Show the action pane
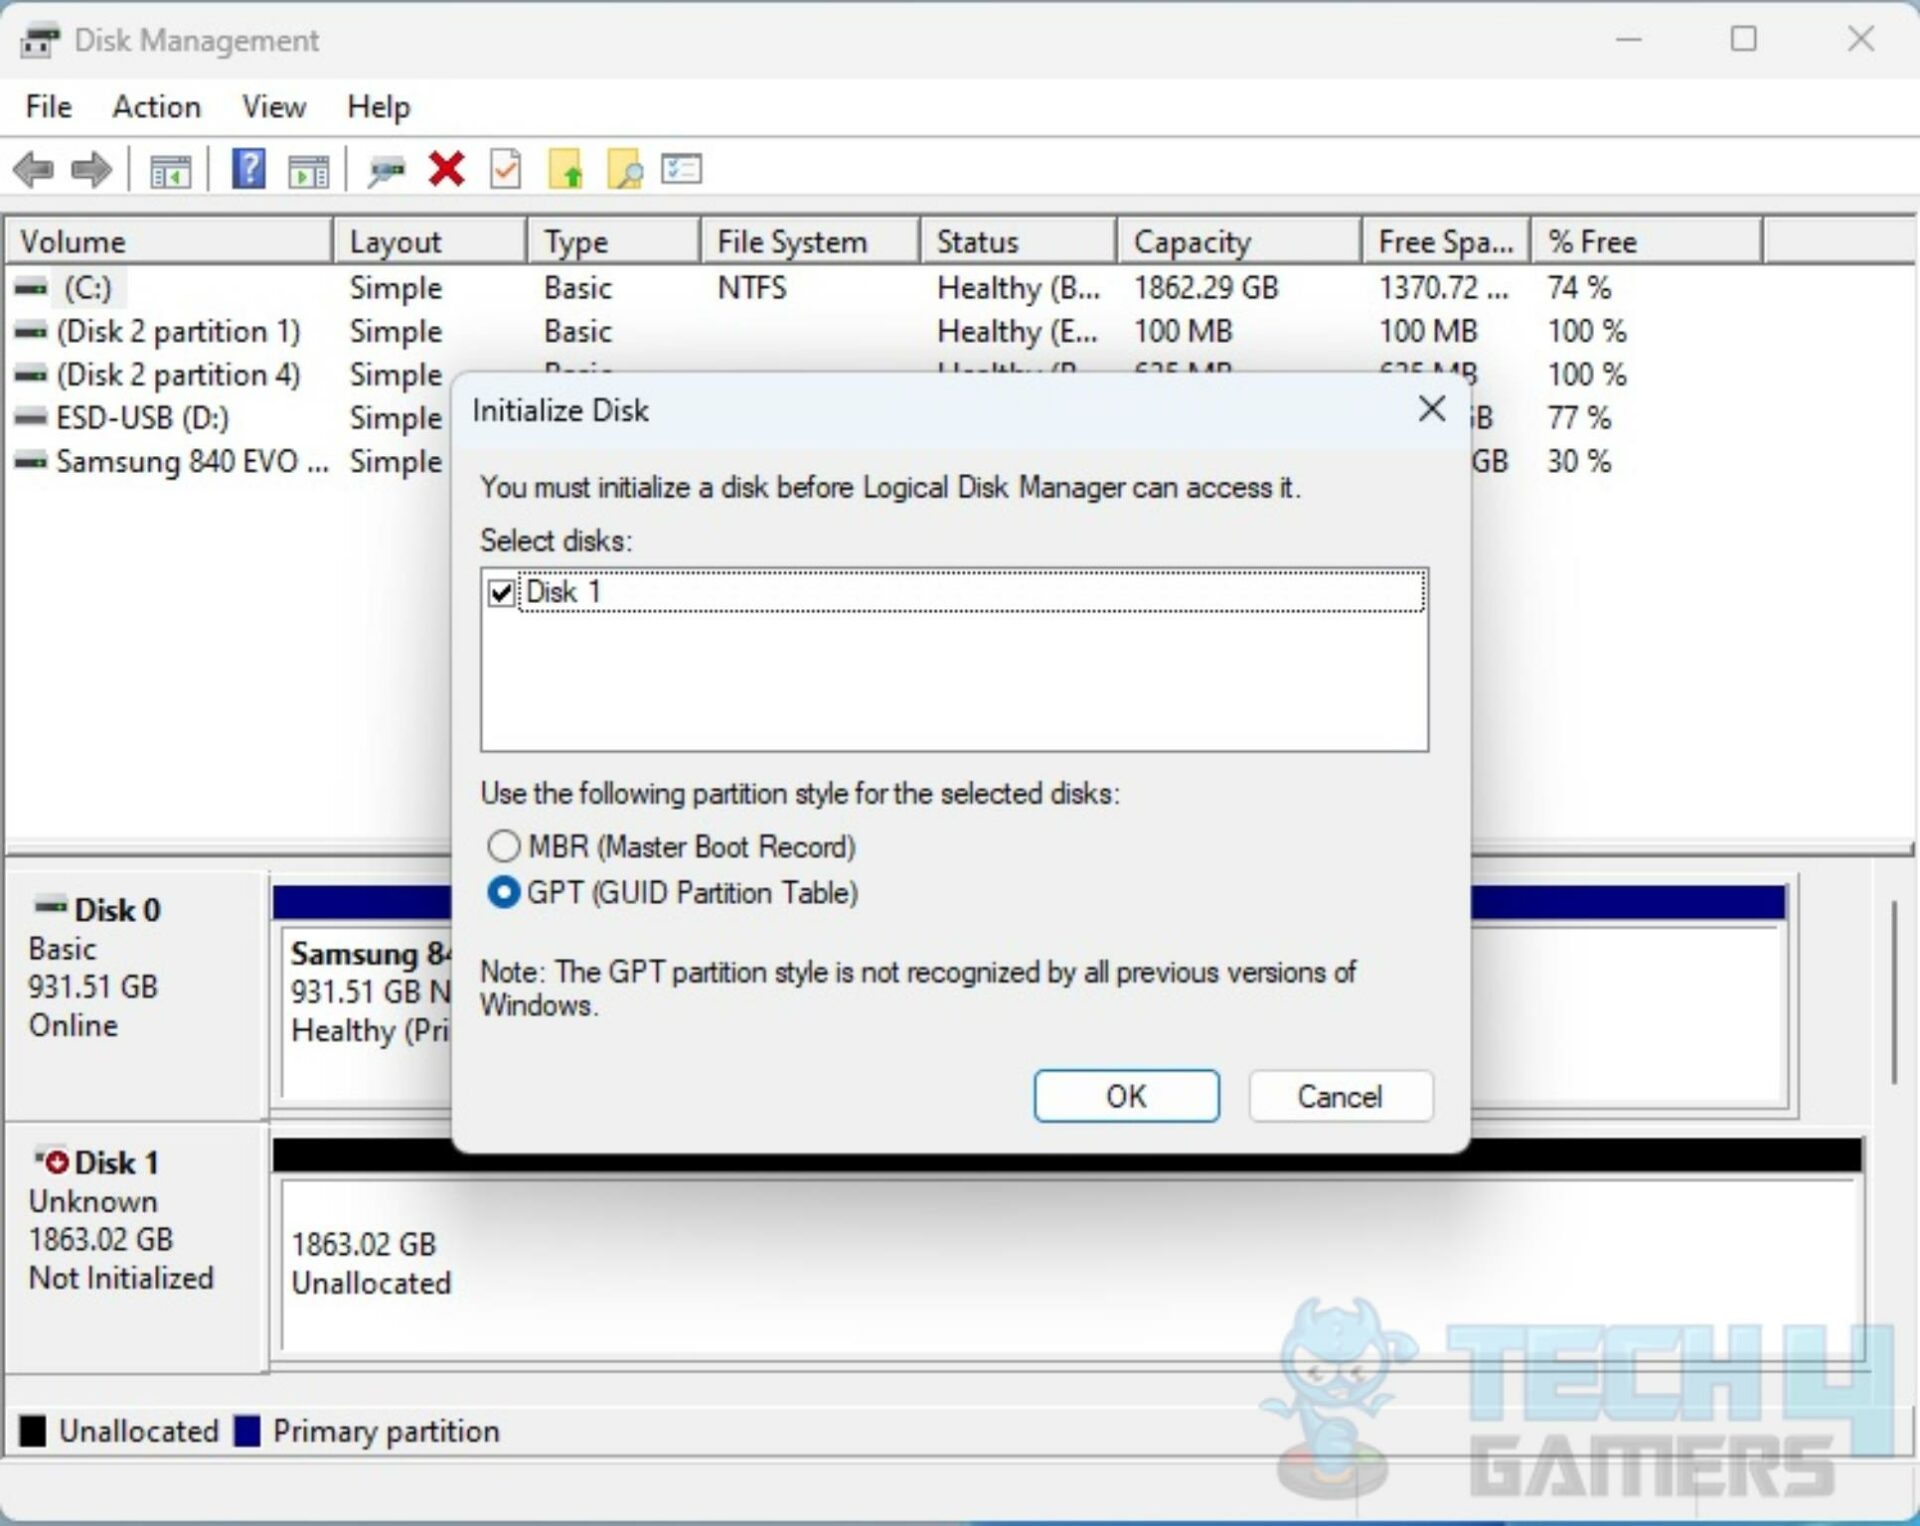The height and width of the screenshot is (1526, 1920). (x=308, y=170)
